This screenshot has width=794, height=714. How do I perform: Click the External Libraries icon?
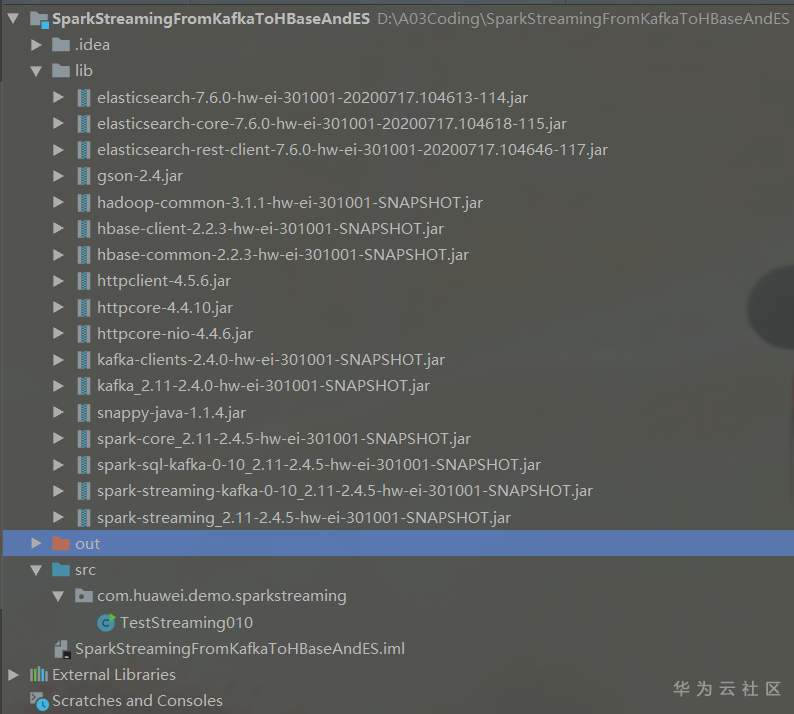[x=38, y=675]
